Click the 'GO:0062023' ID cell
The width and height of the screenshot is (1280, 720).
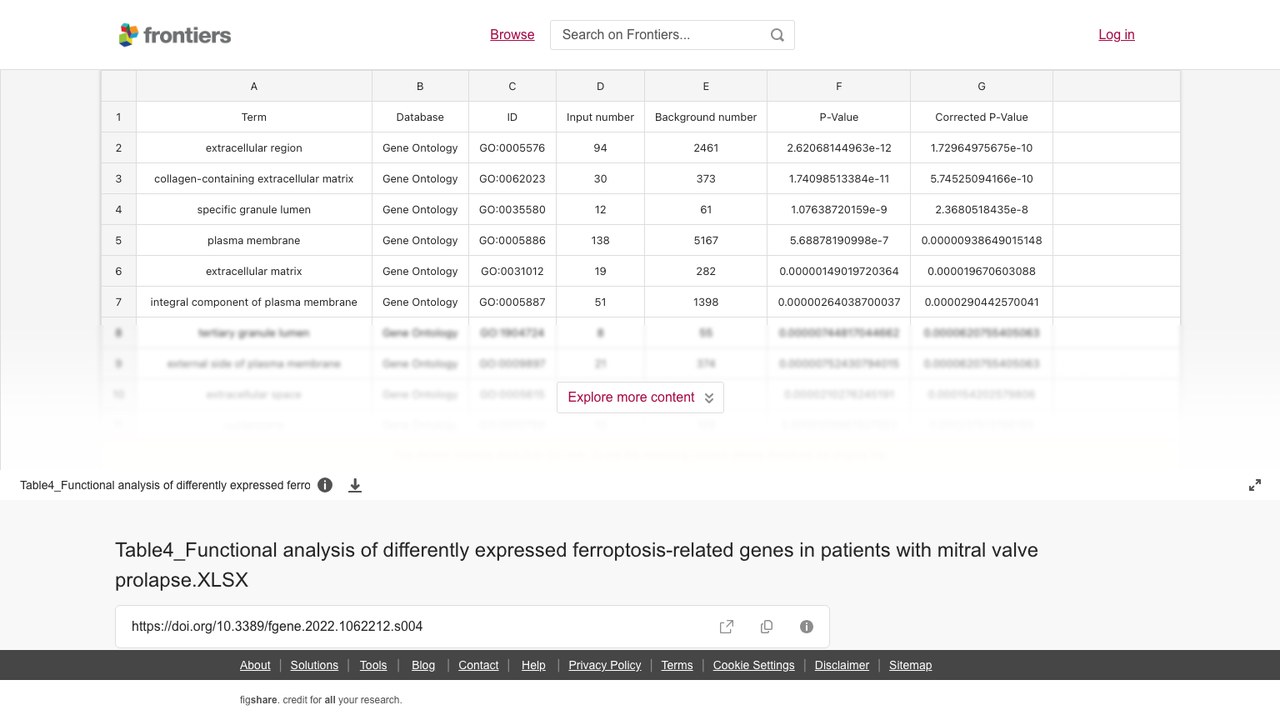(512, 179)
